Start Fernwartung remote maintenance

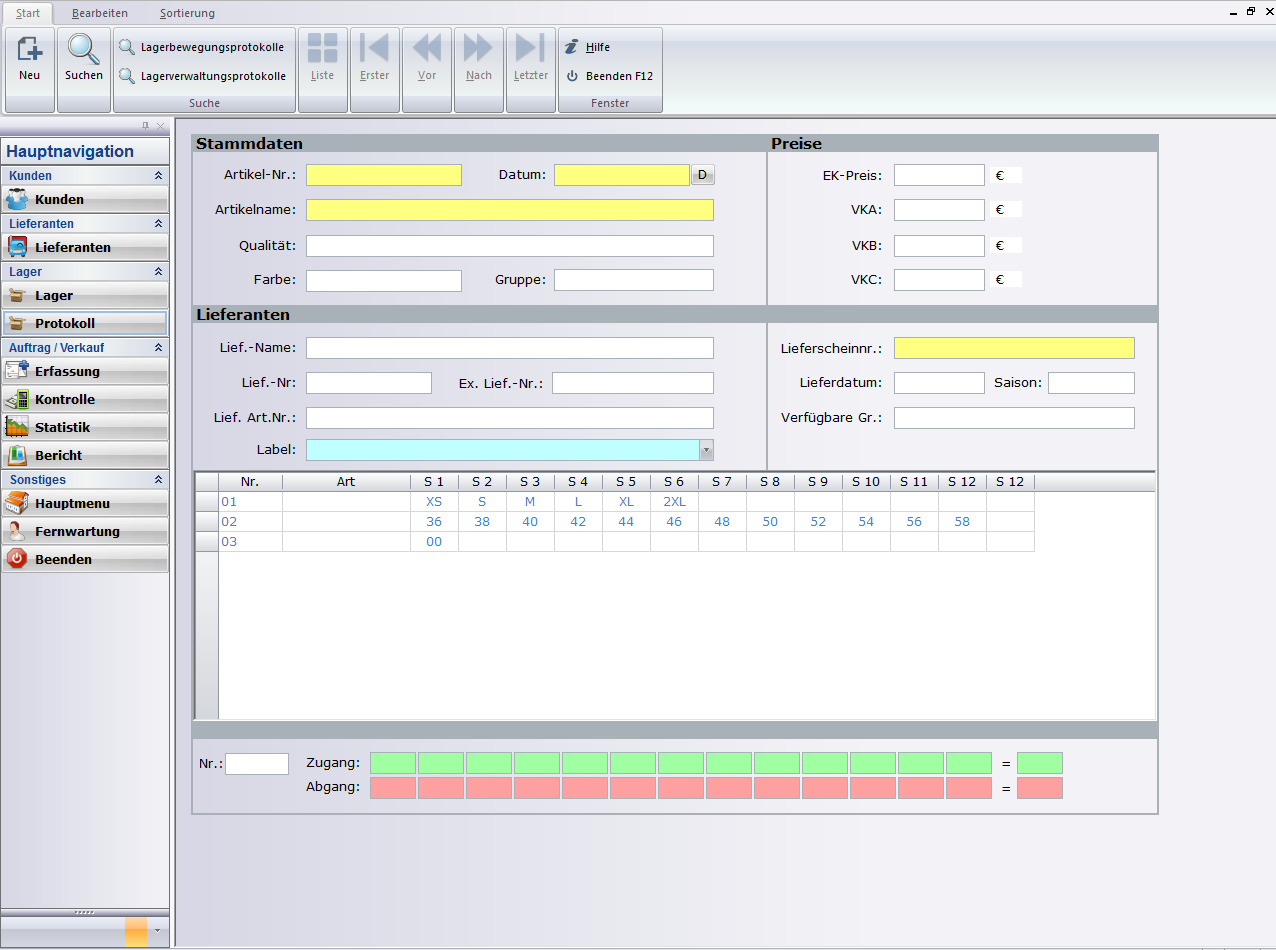pyautogui.click(x=85, y=531)
